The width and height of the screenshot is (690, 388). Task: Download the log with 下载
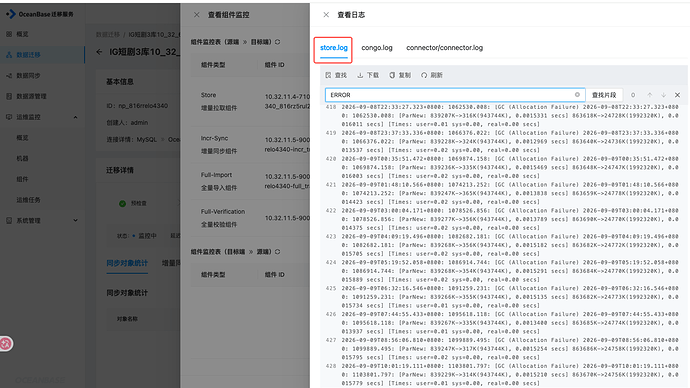[x=368, y=75]
